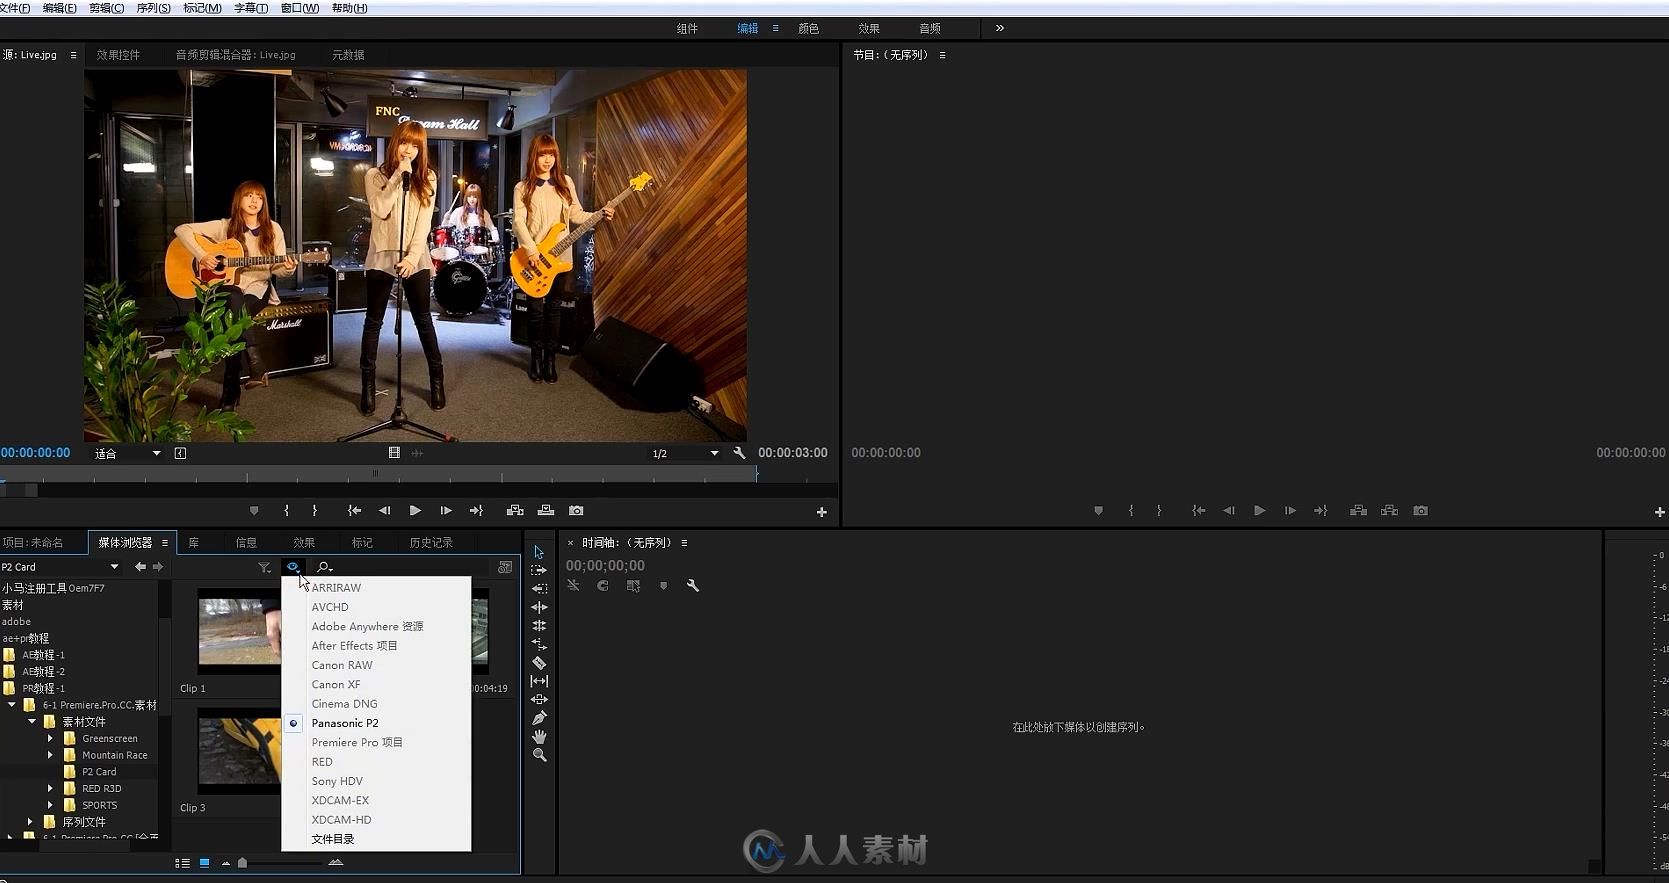Open the 1/2 playback resolution dropdown
Screen dimensions: 1669x883
714,453
